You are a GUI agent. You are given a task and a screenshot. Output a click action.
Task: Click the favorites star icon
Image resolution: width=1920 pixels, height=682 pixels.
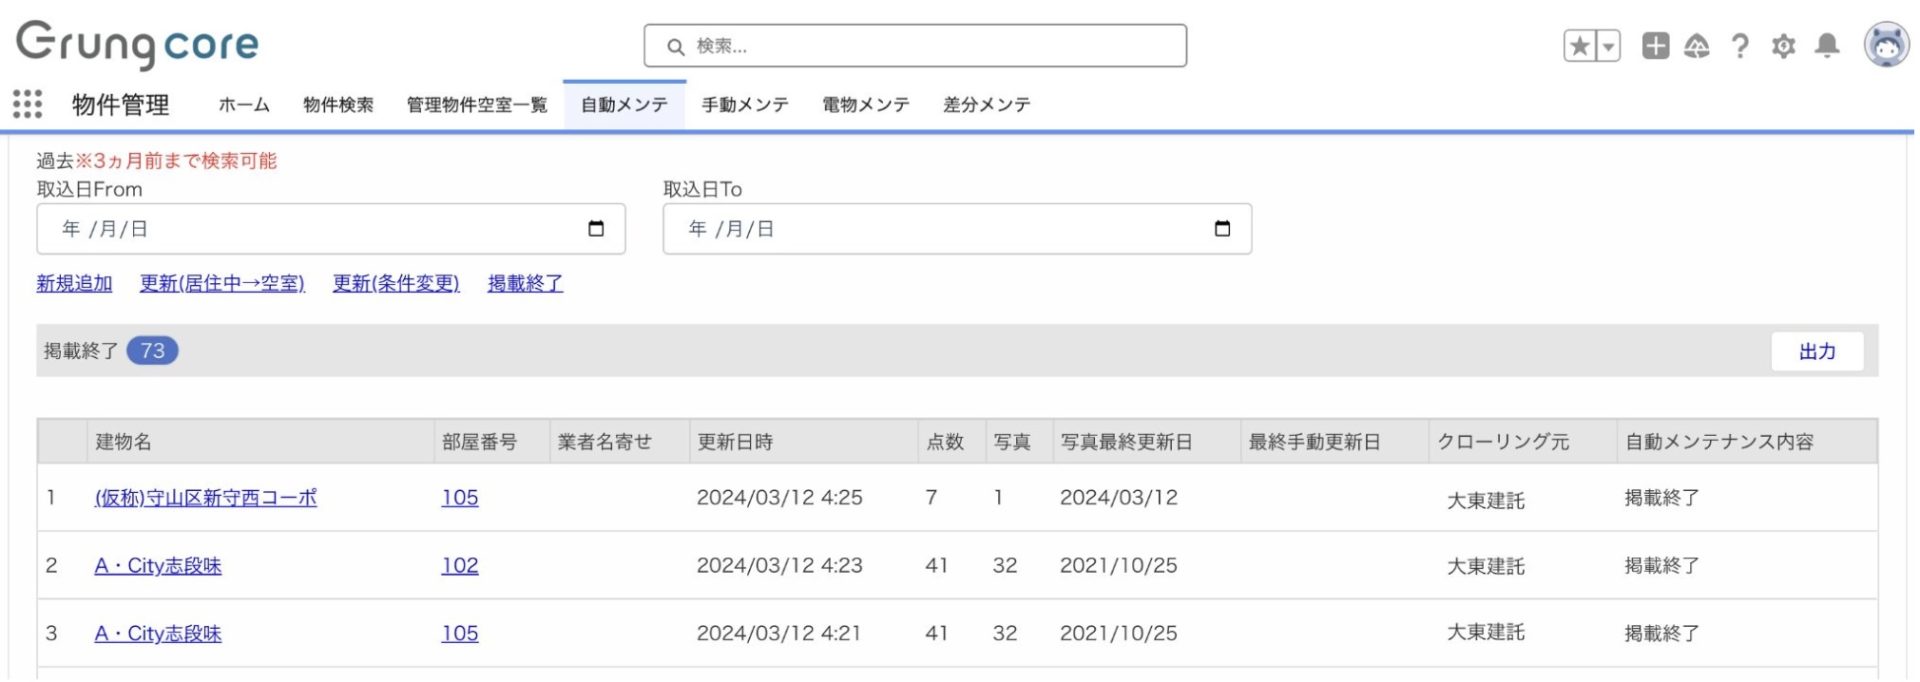point(1579,46)
